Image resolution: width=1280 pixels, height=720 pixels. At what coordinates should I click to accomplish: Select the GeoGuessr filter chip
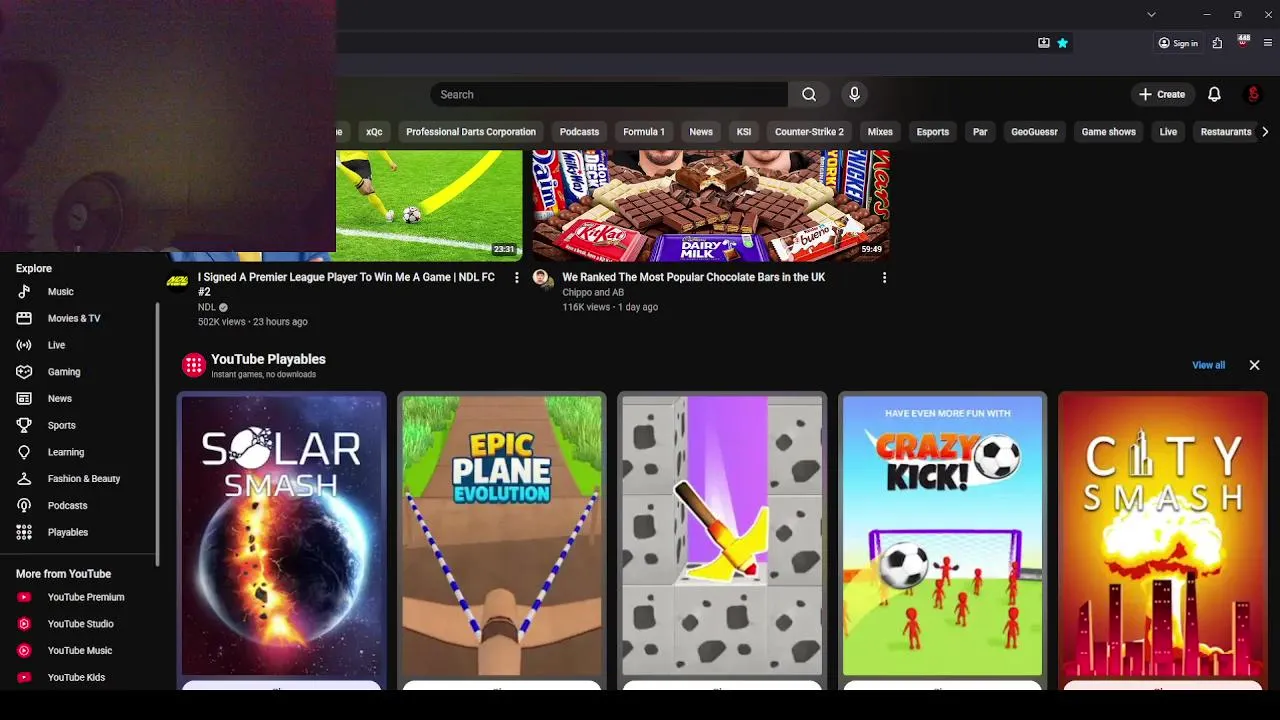[1034, 132]
